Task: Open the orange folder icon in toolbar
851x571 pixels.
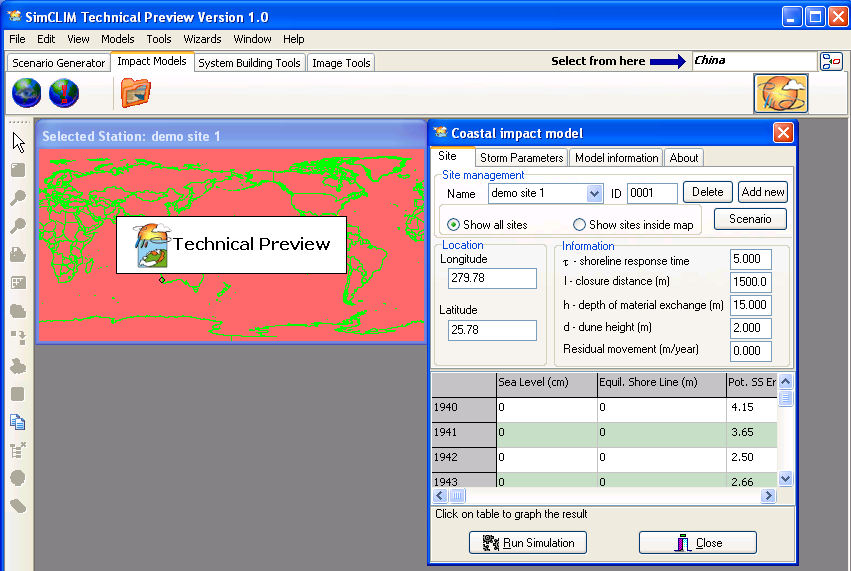Action: (x=135, y=93)
